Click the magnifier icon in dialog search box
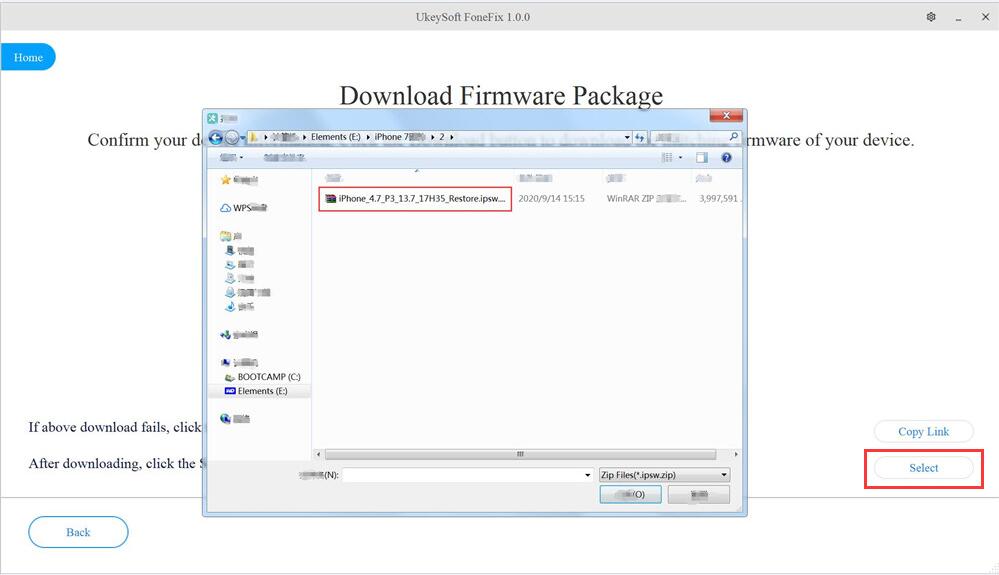The height and width of the screenshot is (575, 999). tap(733, 136)
